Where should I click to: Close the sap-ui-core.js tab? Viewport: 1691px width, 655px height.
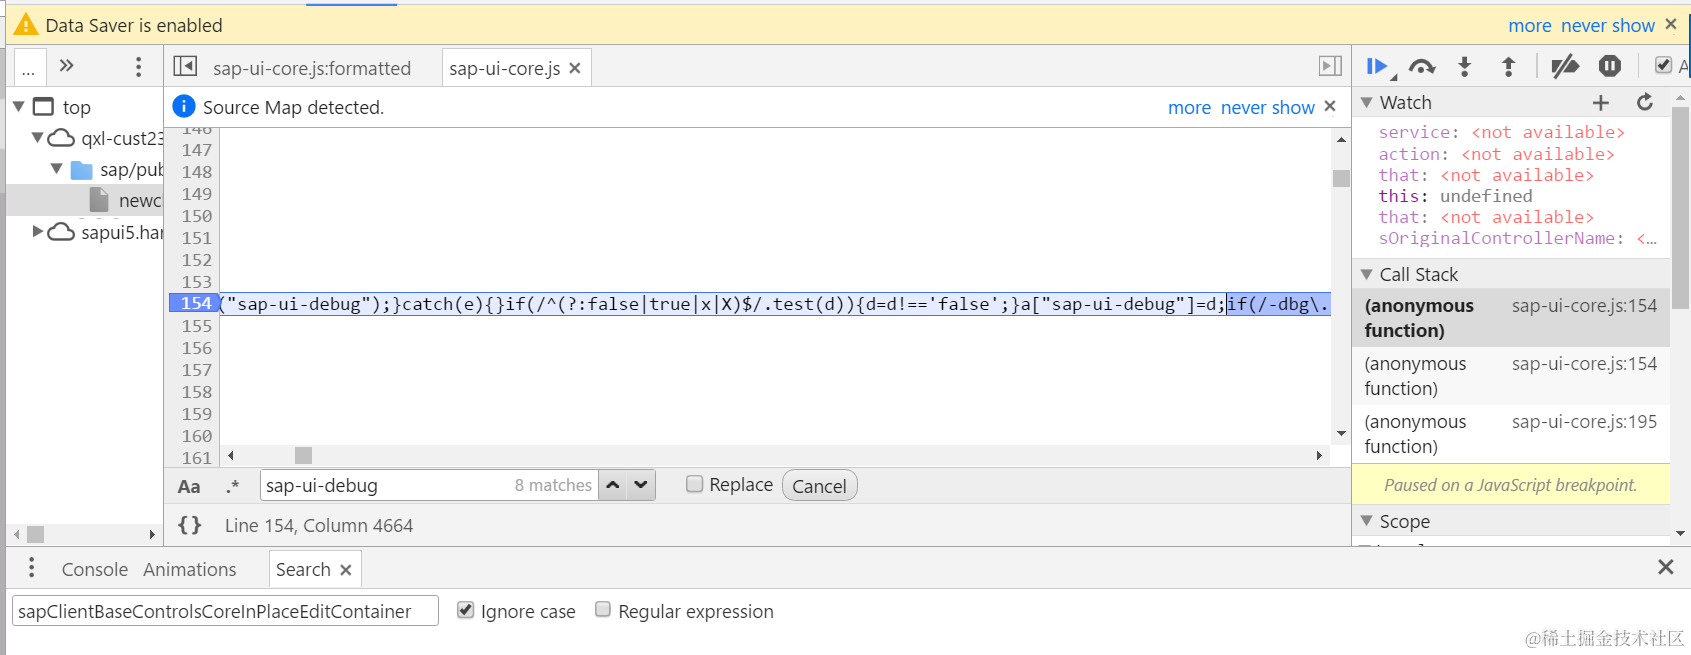point(575,68)
